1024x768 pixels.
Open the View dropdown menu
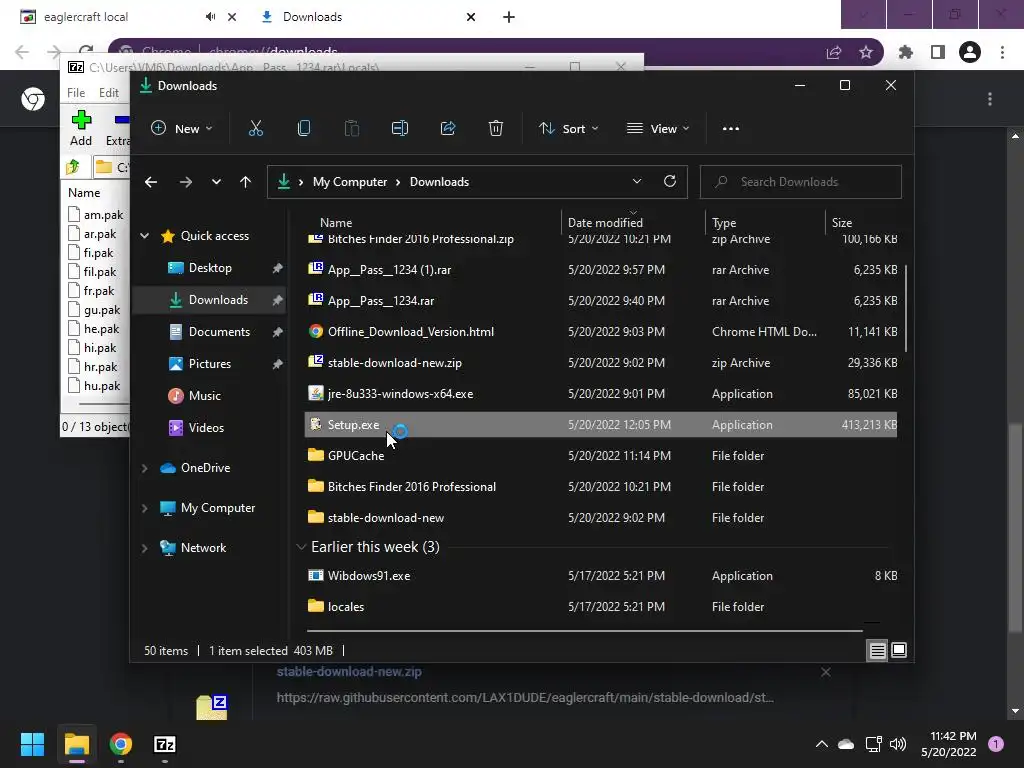point(658,129)
